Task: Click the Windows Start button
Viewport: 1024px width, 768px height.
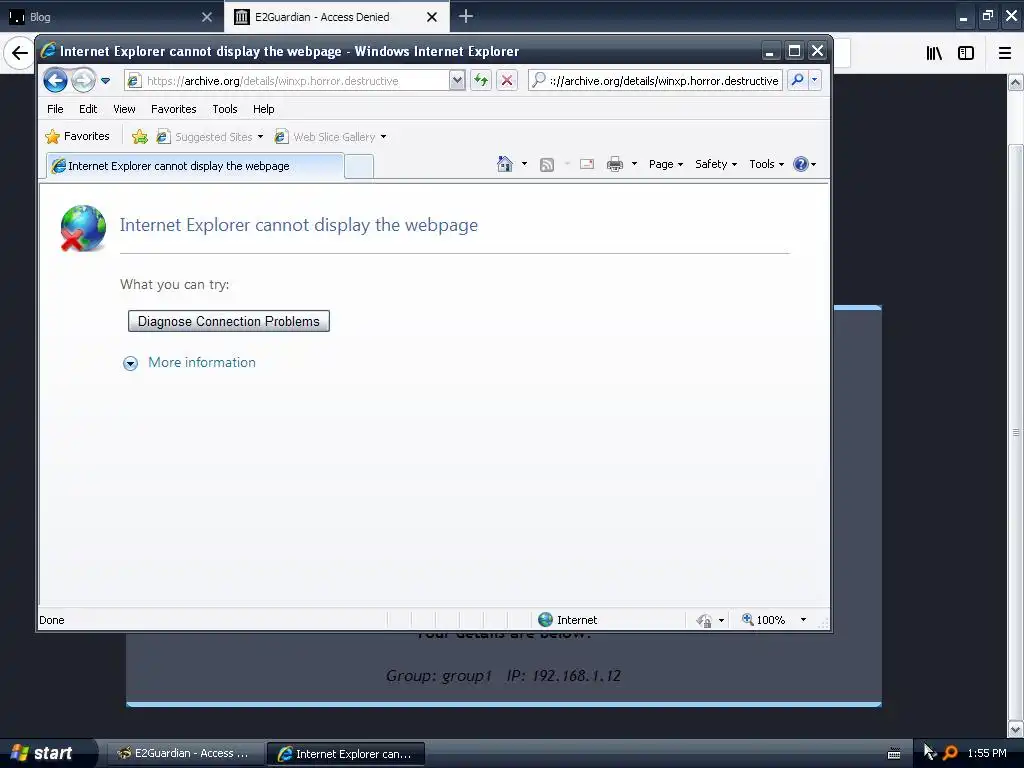Action: (47, 753)
